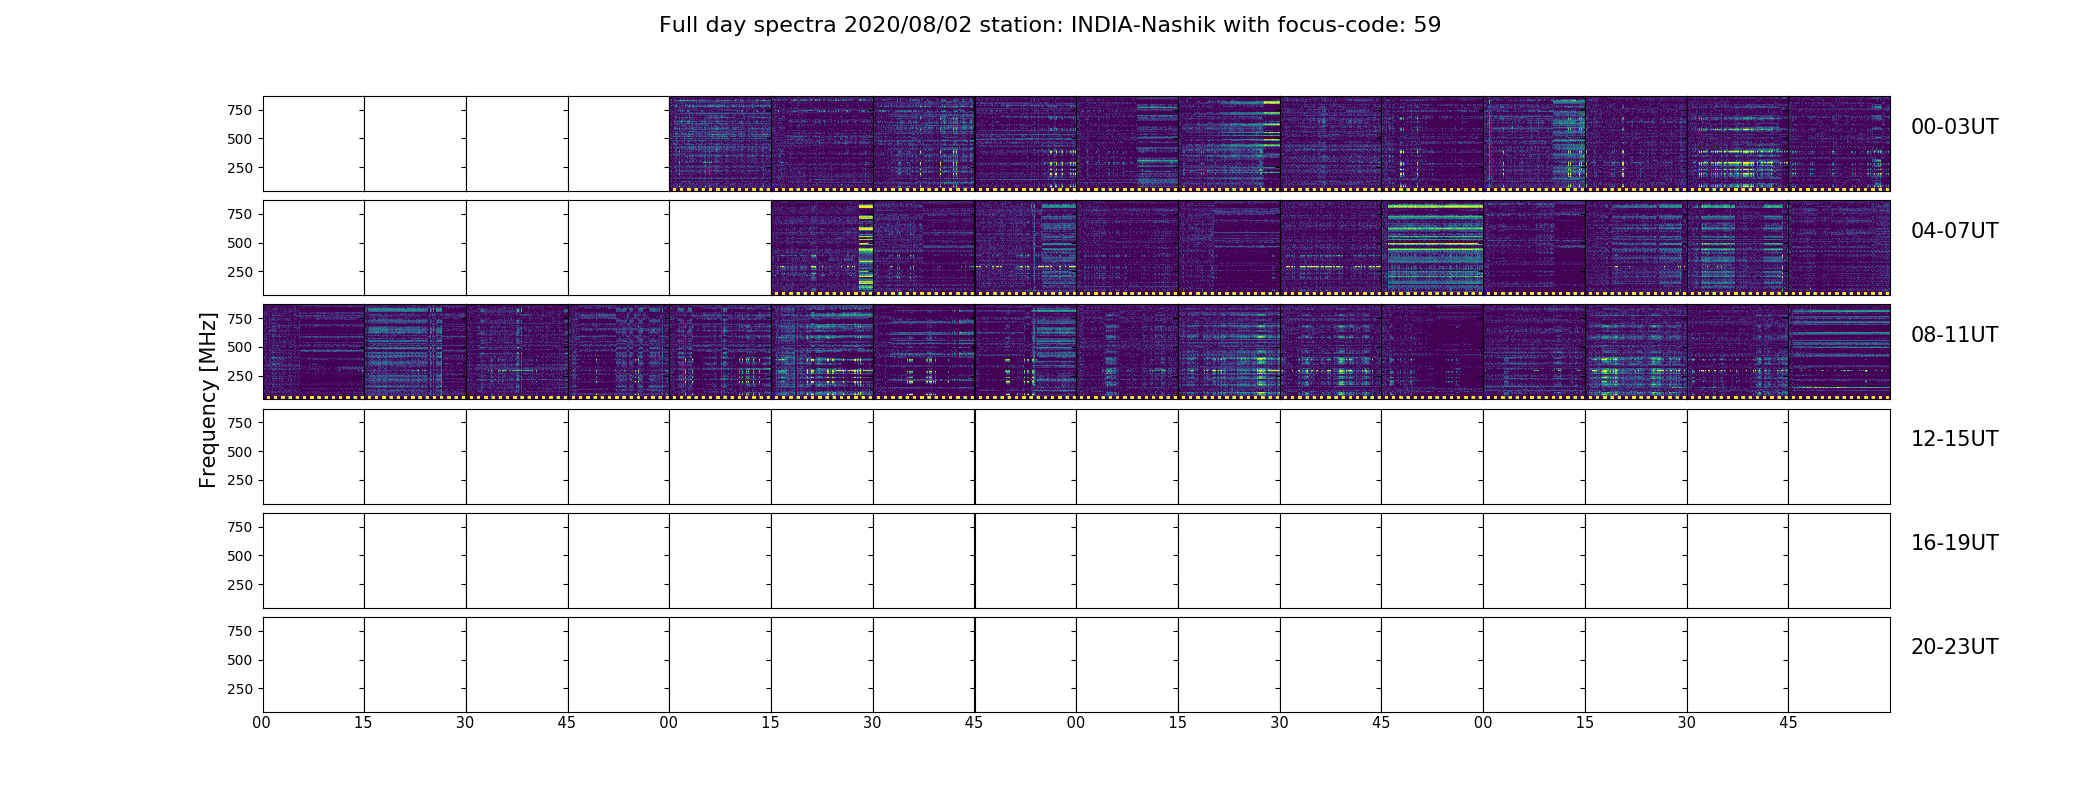Select the 00-03UT row label
Viewport: 2100px width, 800px height.
[1954, 127]
